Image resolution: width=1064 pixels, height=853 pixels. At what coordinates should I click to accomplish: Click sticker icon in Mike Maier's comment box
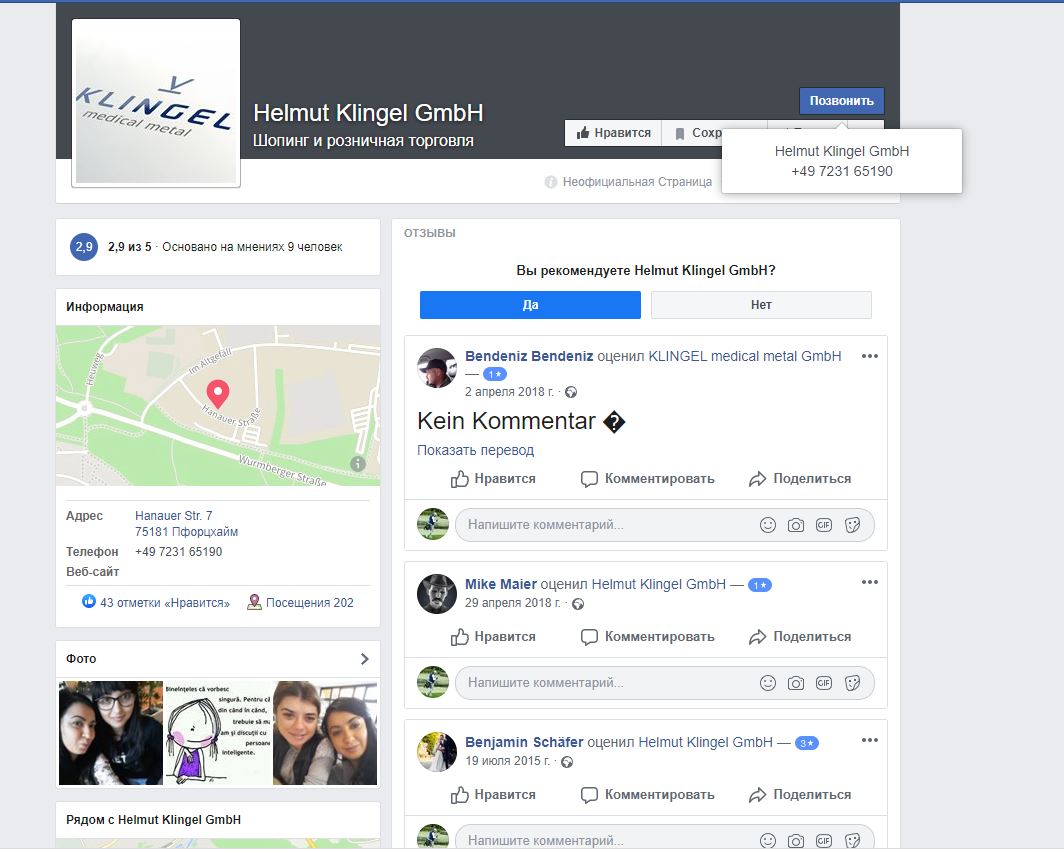point(853,683)
